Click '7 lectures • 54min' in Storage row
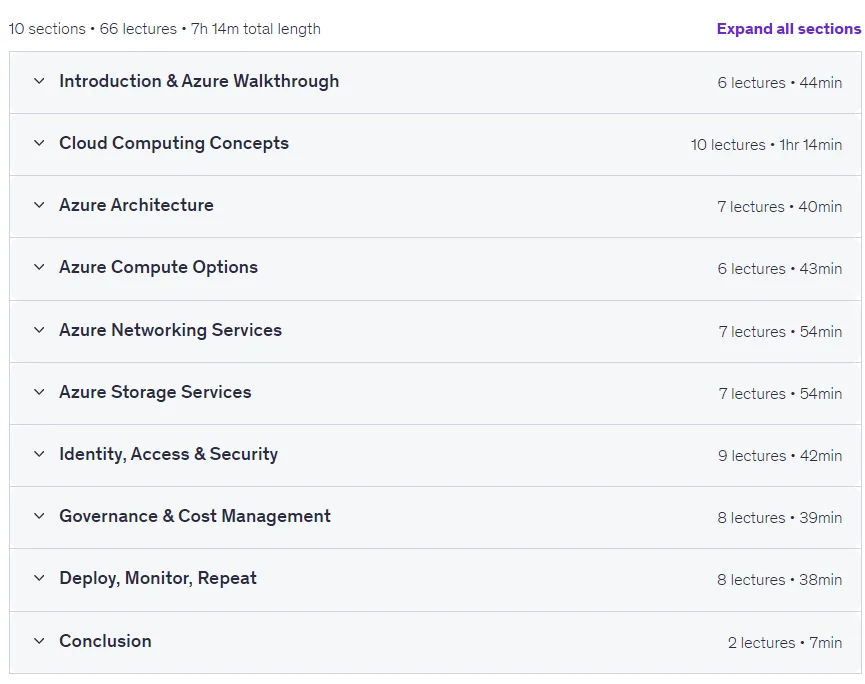Viewport: 865px width, 684px height. point(780,394)
